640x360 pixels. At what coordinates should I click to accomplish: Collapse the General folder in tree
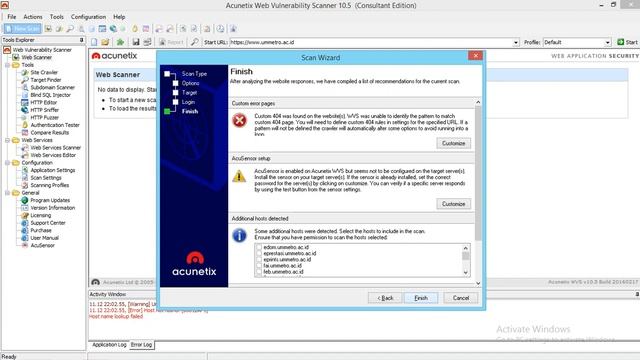click(x=7, y=193)
